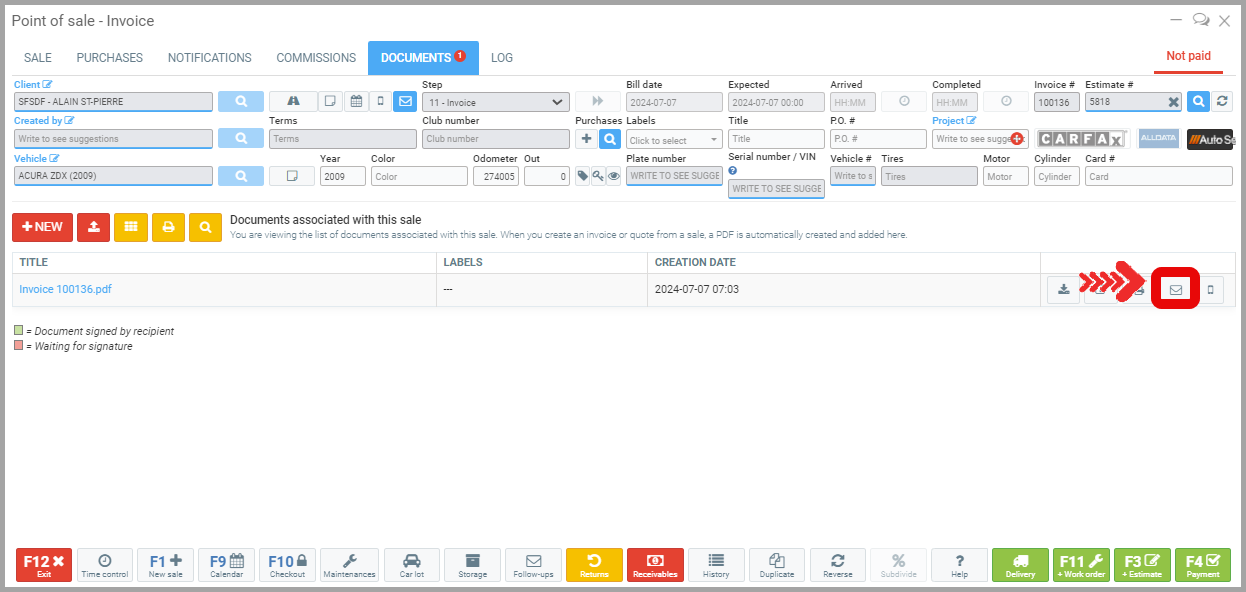1246x592 pixels.
Task: Open the Invoice 100136.pdf link
Action: click(66, 290)
